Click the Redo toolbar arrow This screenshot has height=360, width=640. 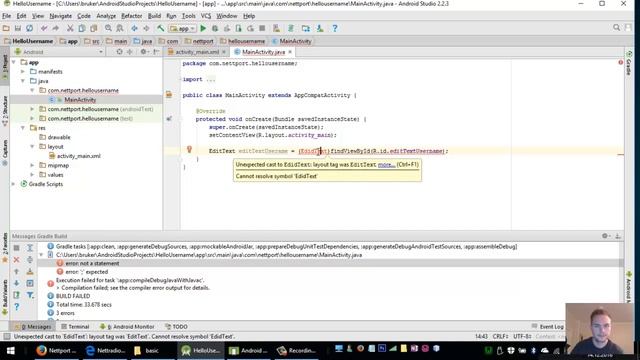(56, 28)
